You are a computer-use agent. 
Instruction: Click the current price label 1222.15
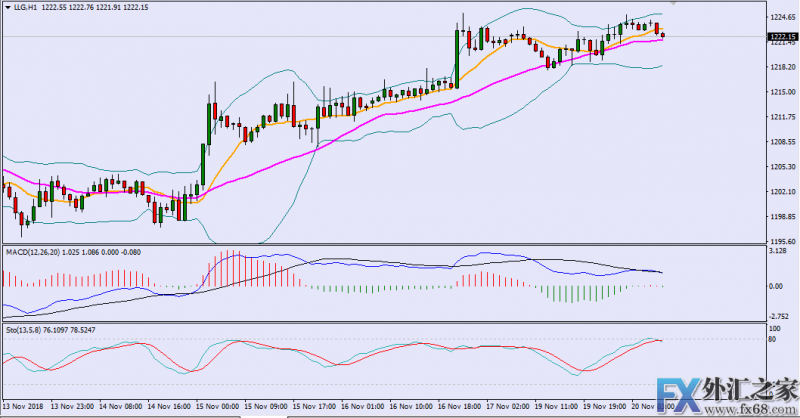(782, 37)
